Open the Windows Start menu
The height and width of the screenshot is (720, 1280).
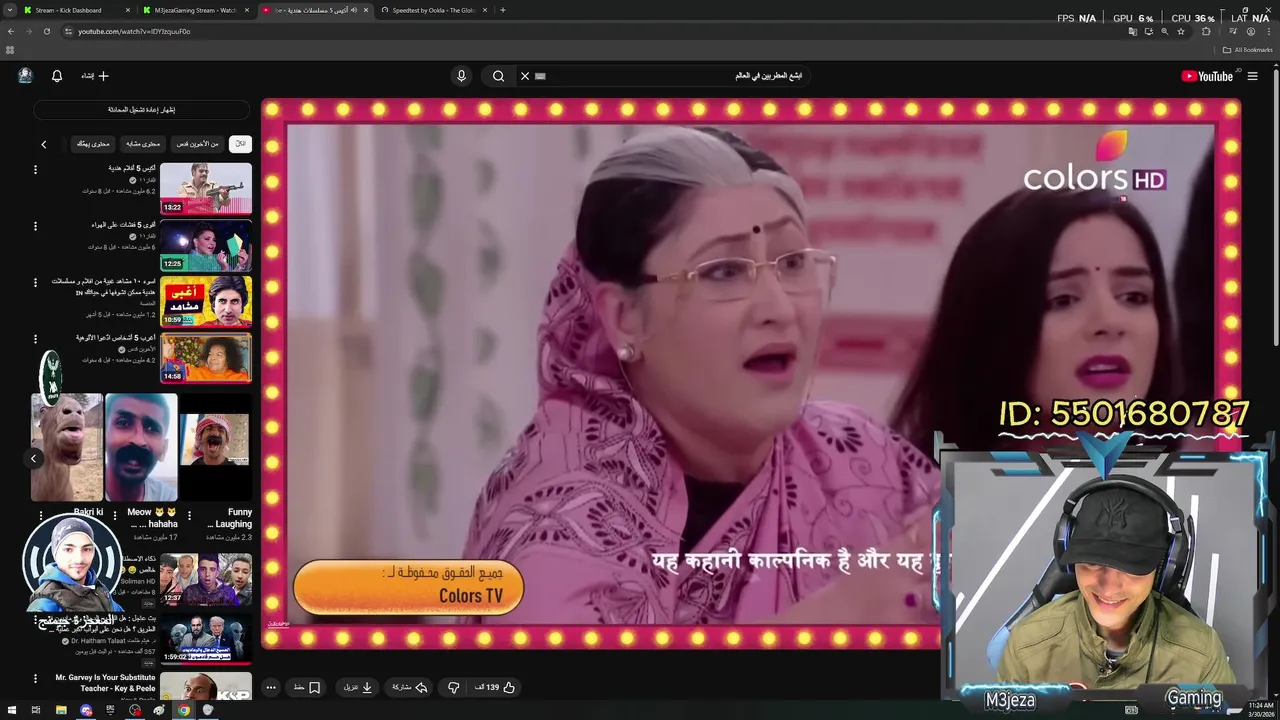tap(11, 710)
